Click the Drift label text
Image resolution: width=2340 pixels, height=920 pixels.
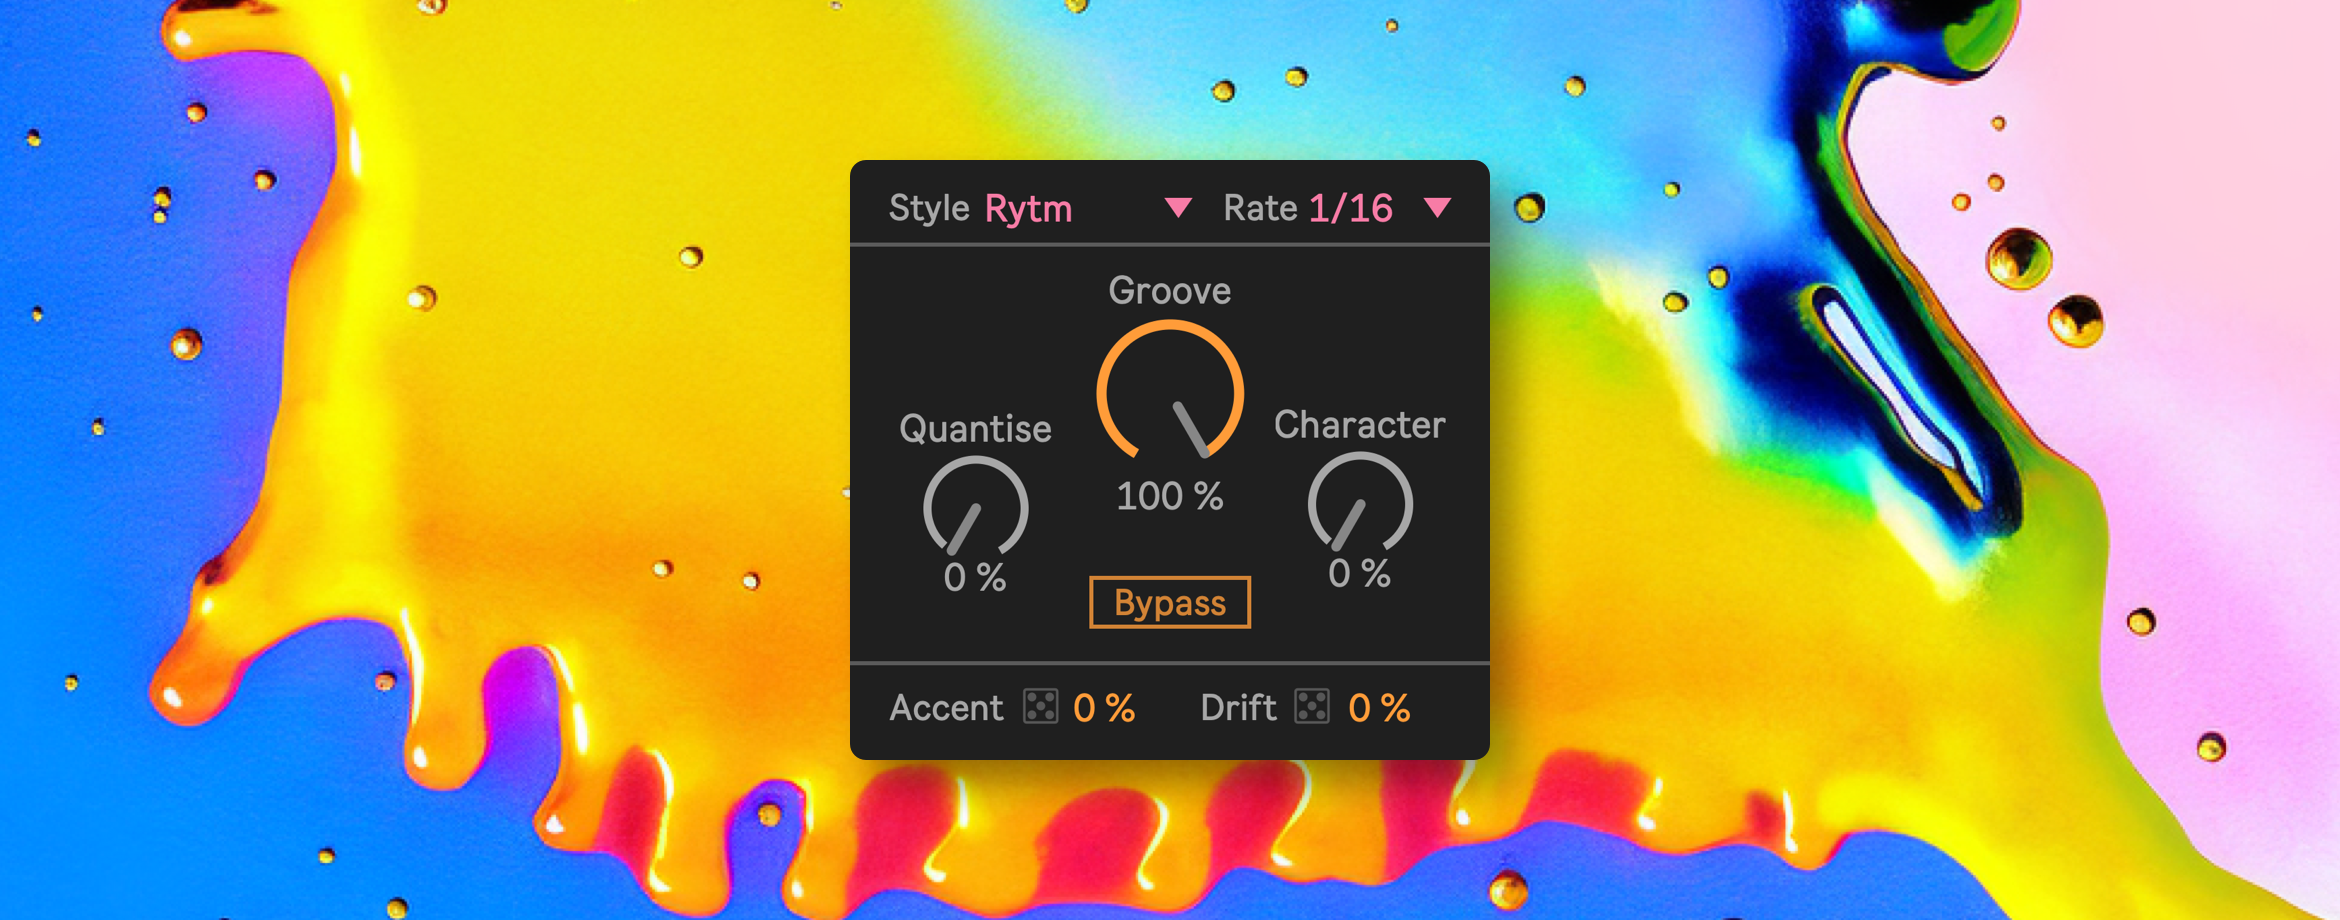pos(1238,708)
